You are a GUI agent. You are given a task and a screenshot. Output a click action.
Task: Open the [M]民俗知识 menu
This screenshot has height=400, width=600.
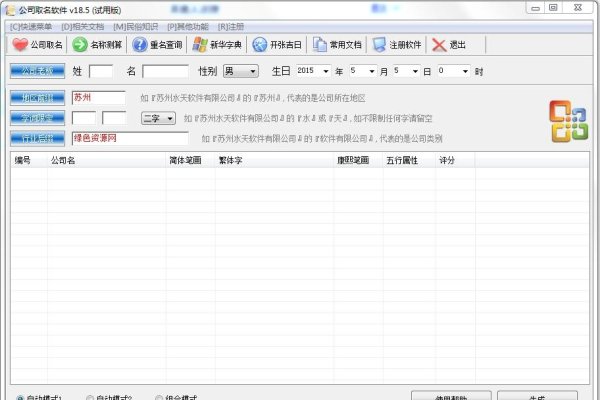(x=135, y=26)
